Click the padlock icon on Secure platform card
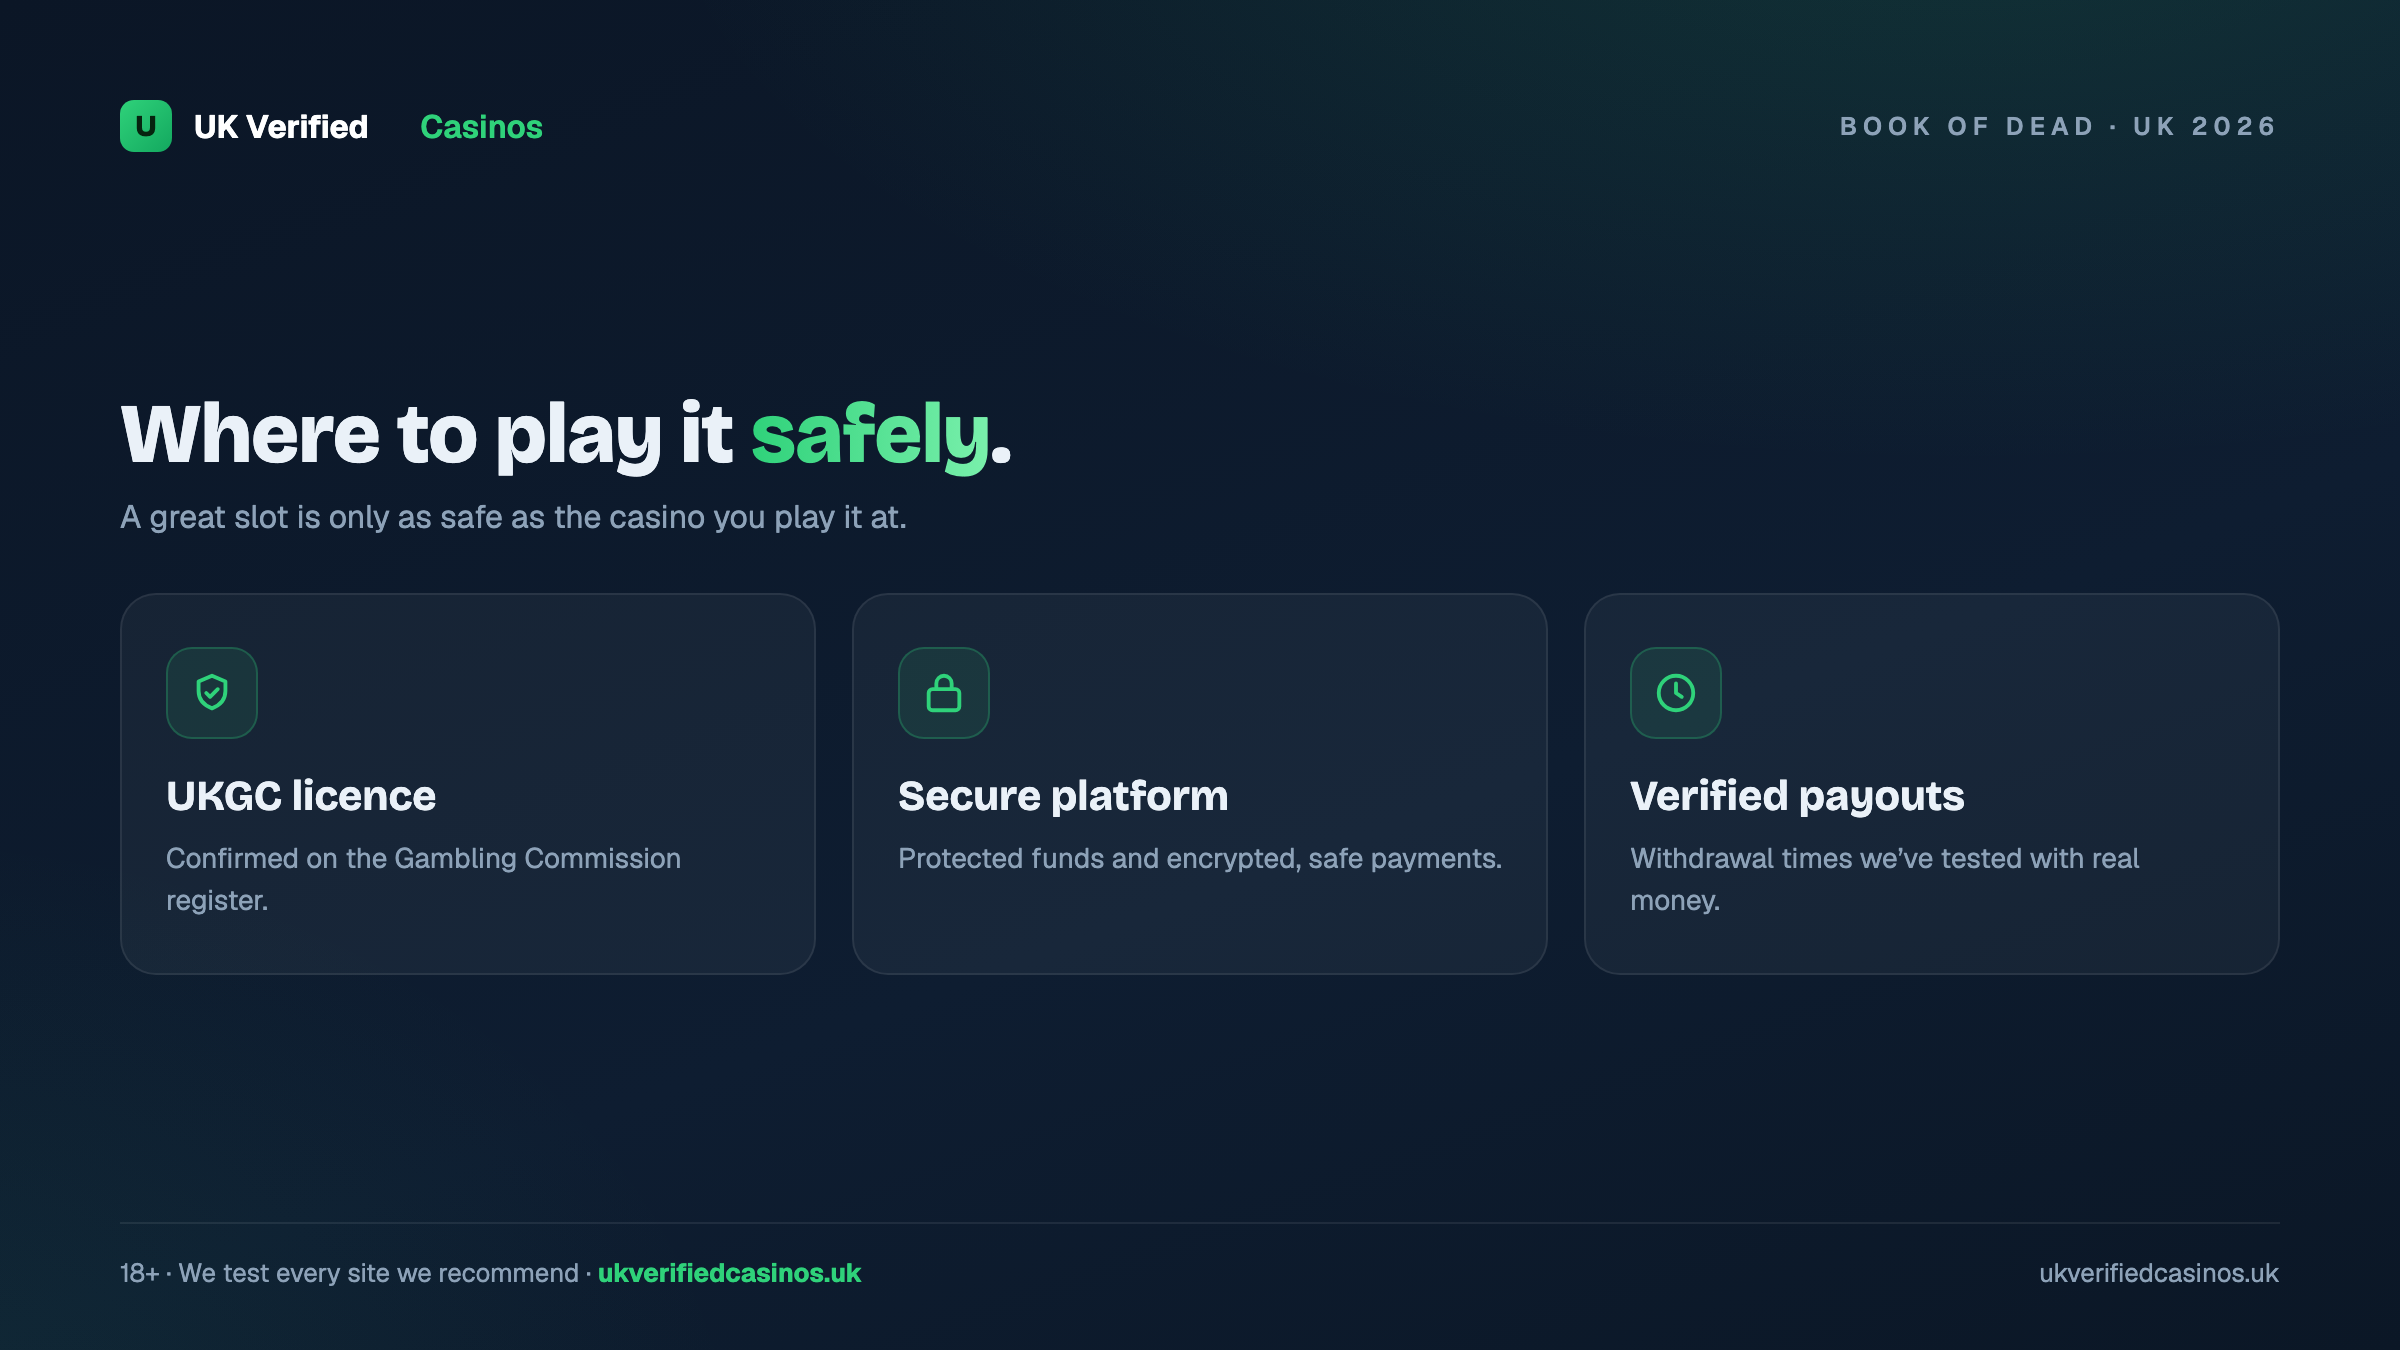The height and width of the screenshot is (1350, 2400). pyautogui.click(x=944, y=693)
